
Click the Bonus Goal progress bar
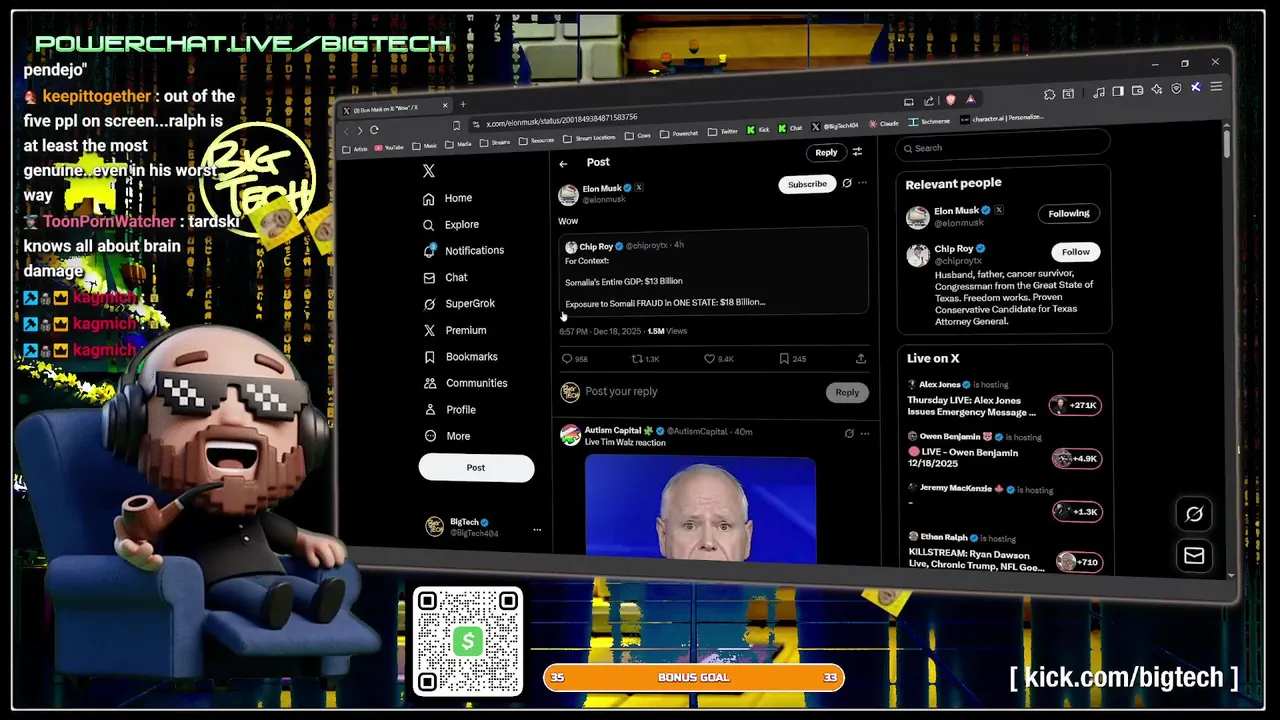[694, 678]
